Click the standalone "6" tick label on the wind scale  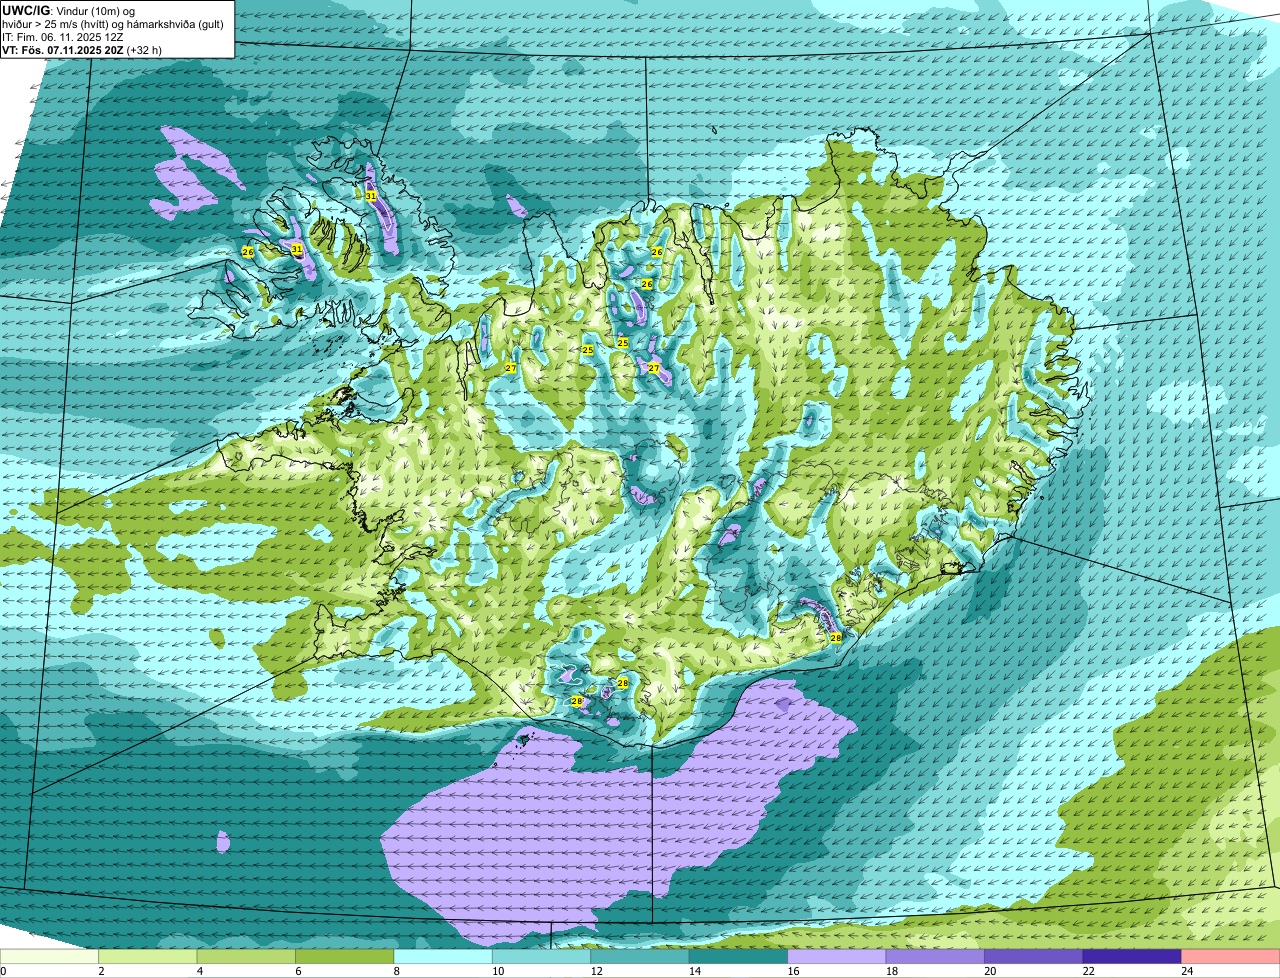click(297, 971)
